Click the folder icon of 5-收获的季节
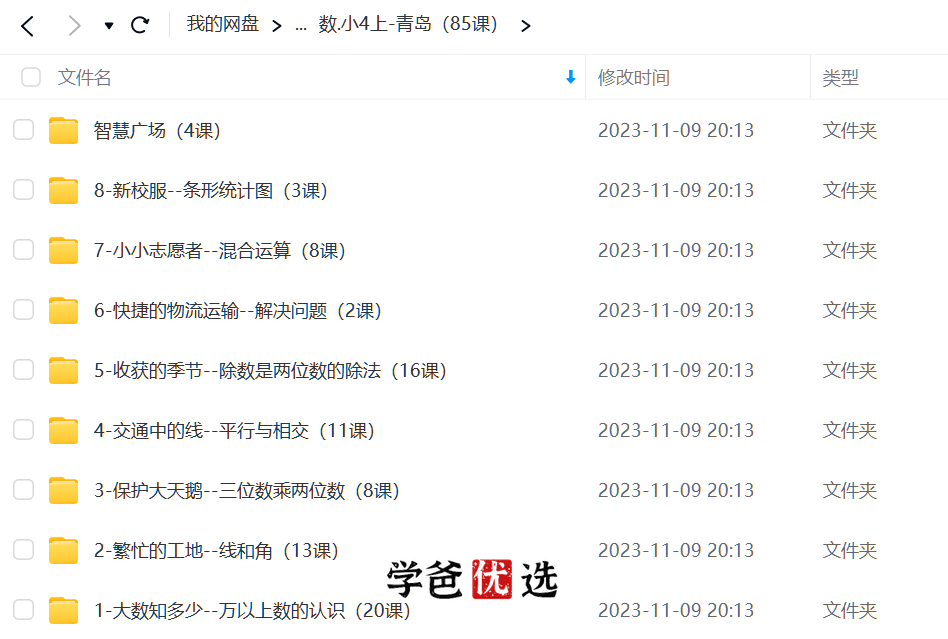 click(x=63, y=370)
